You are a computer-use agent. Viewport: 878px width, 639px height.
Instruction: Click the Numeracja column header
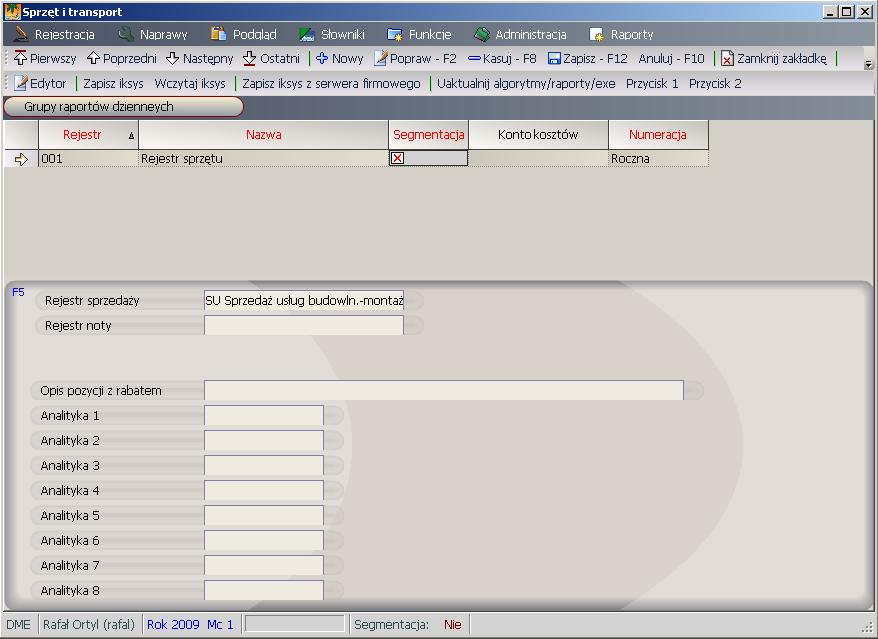click(658, 134)
